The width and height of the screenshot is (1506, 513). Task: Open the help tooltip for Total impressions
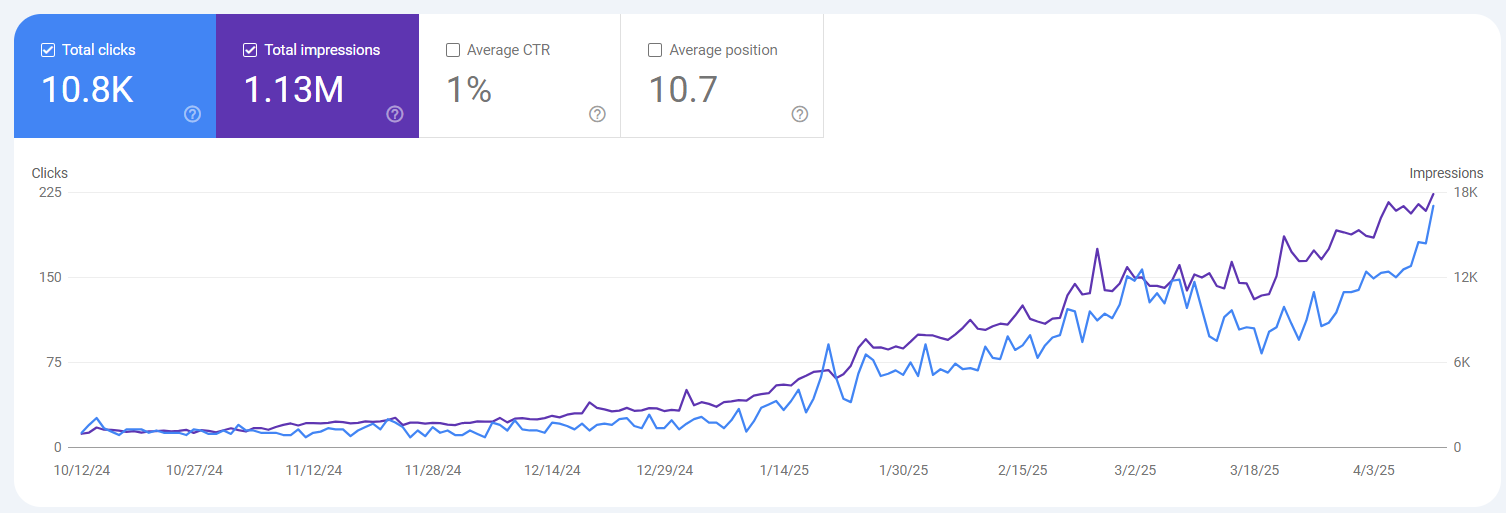tap(395, 114)
